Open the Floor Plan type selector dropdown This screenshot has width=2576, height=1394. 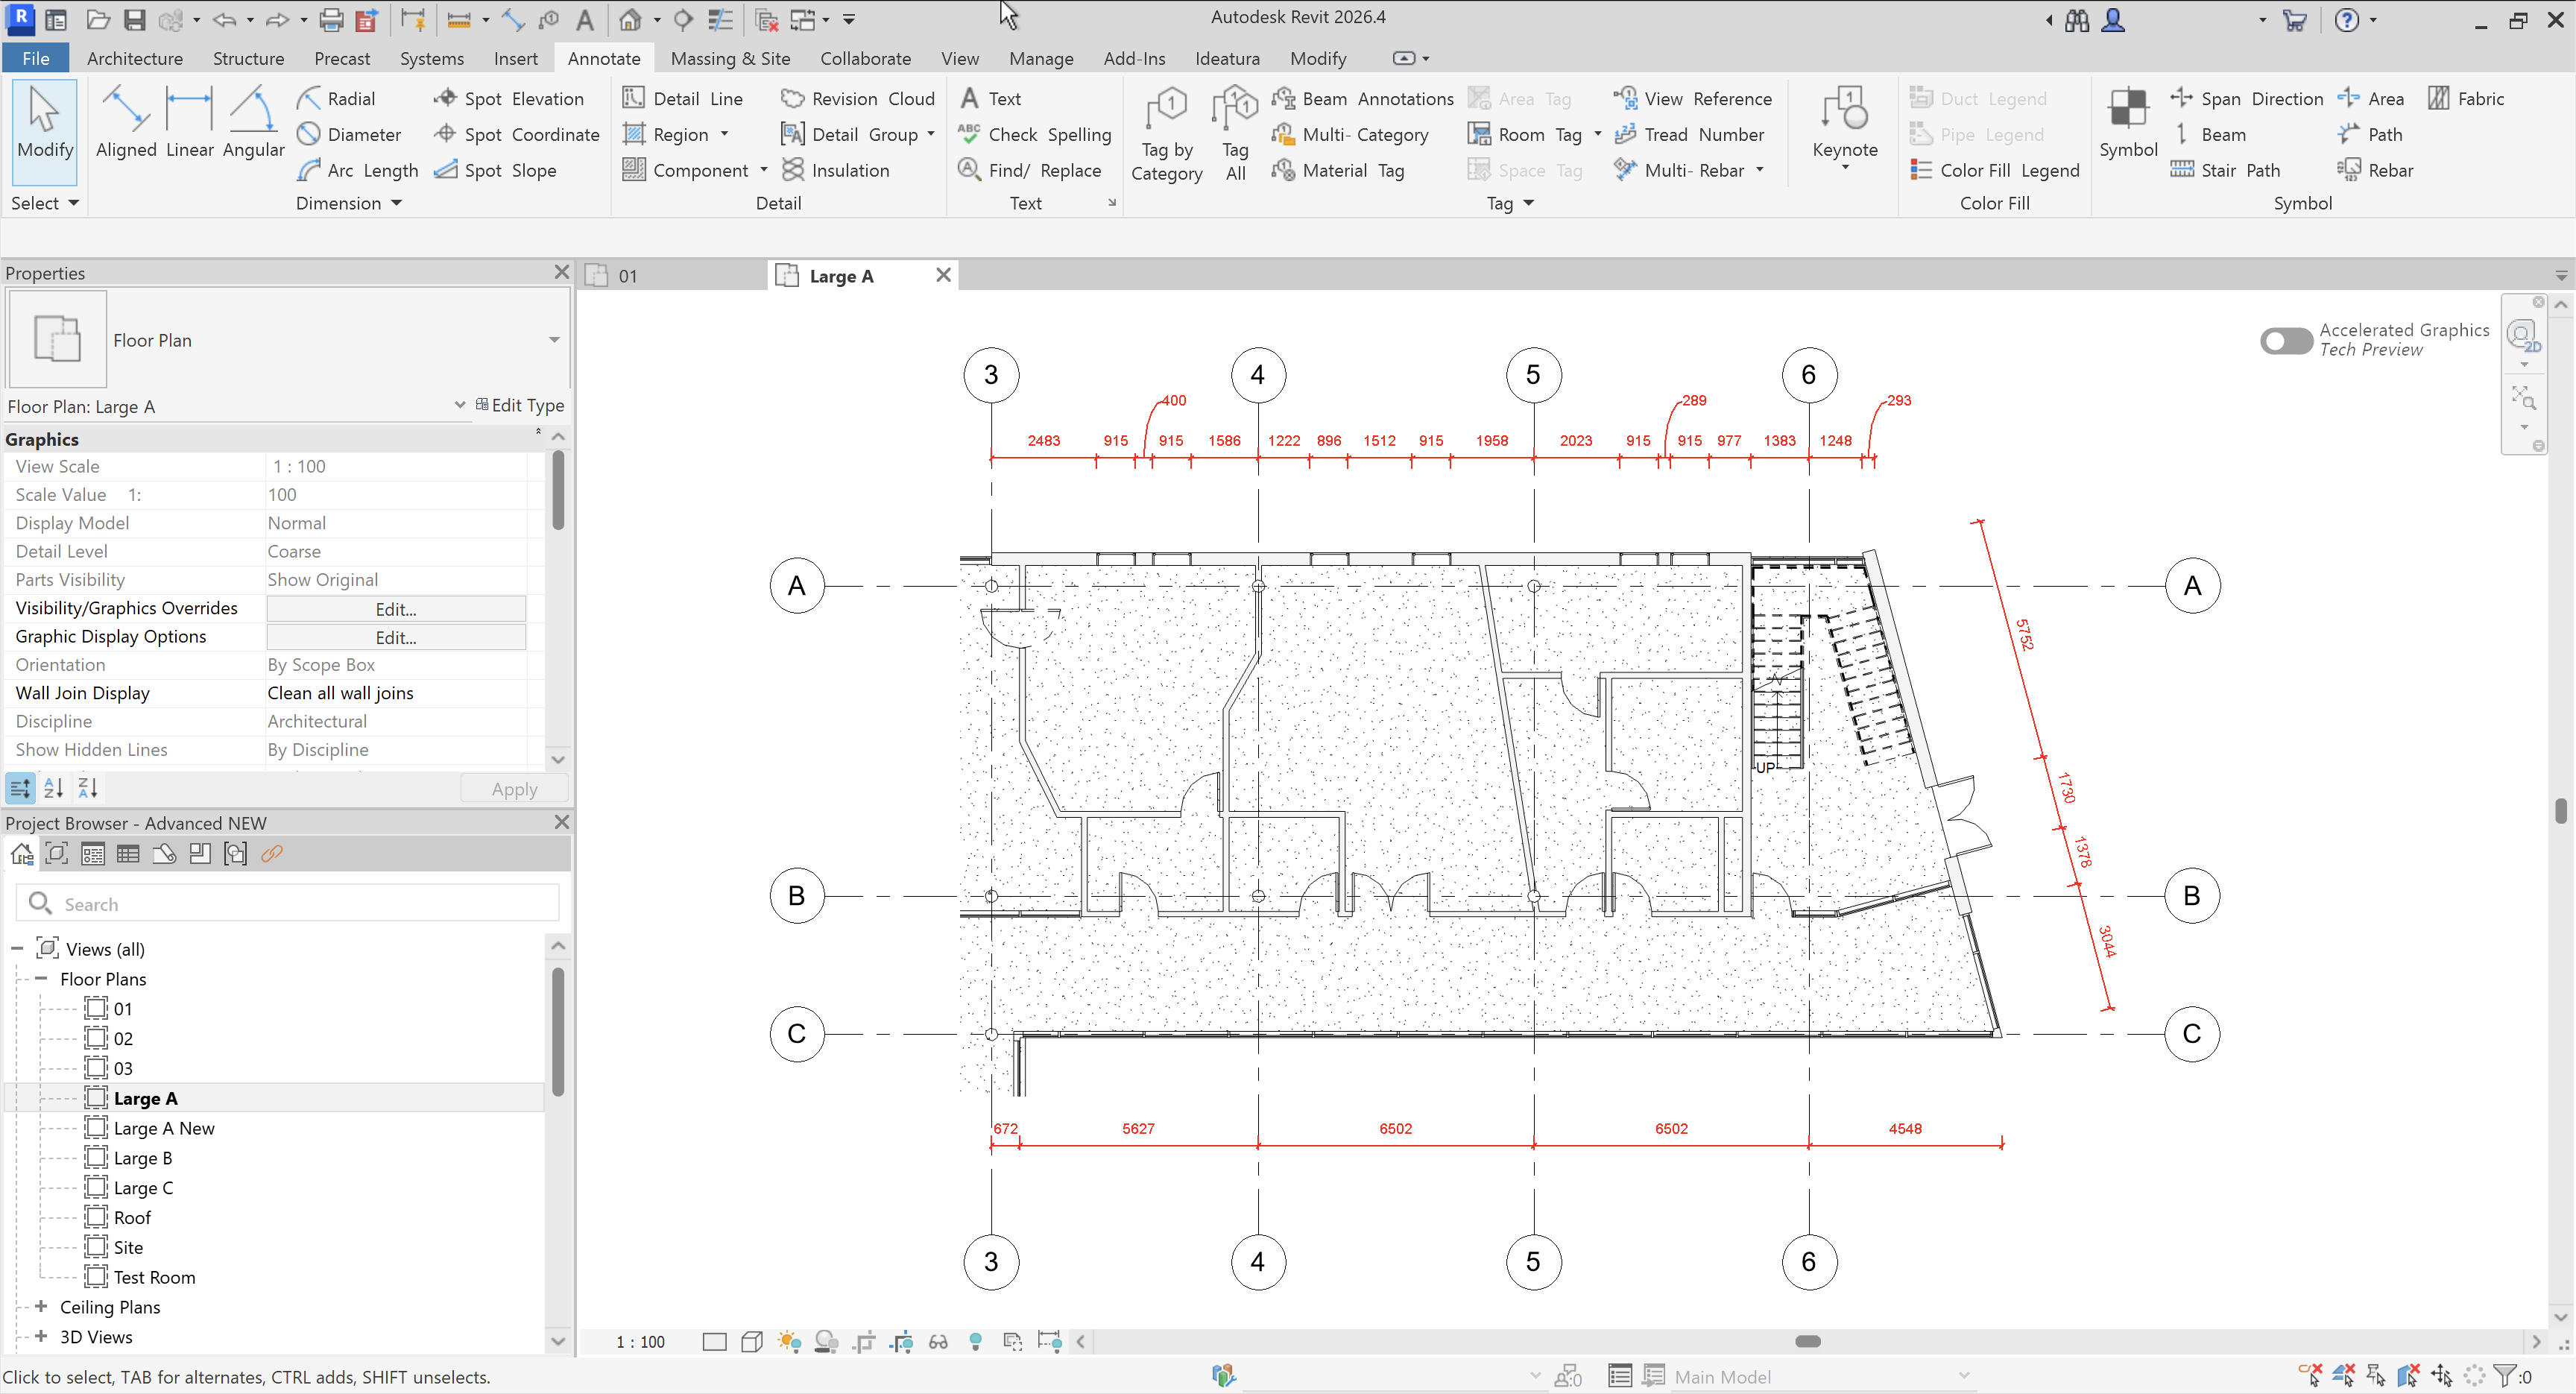(x=553, y=340)
